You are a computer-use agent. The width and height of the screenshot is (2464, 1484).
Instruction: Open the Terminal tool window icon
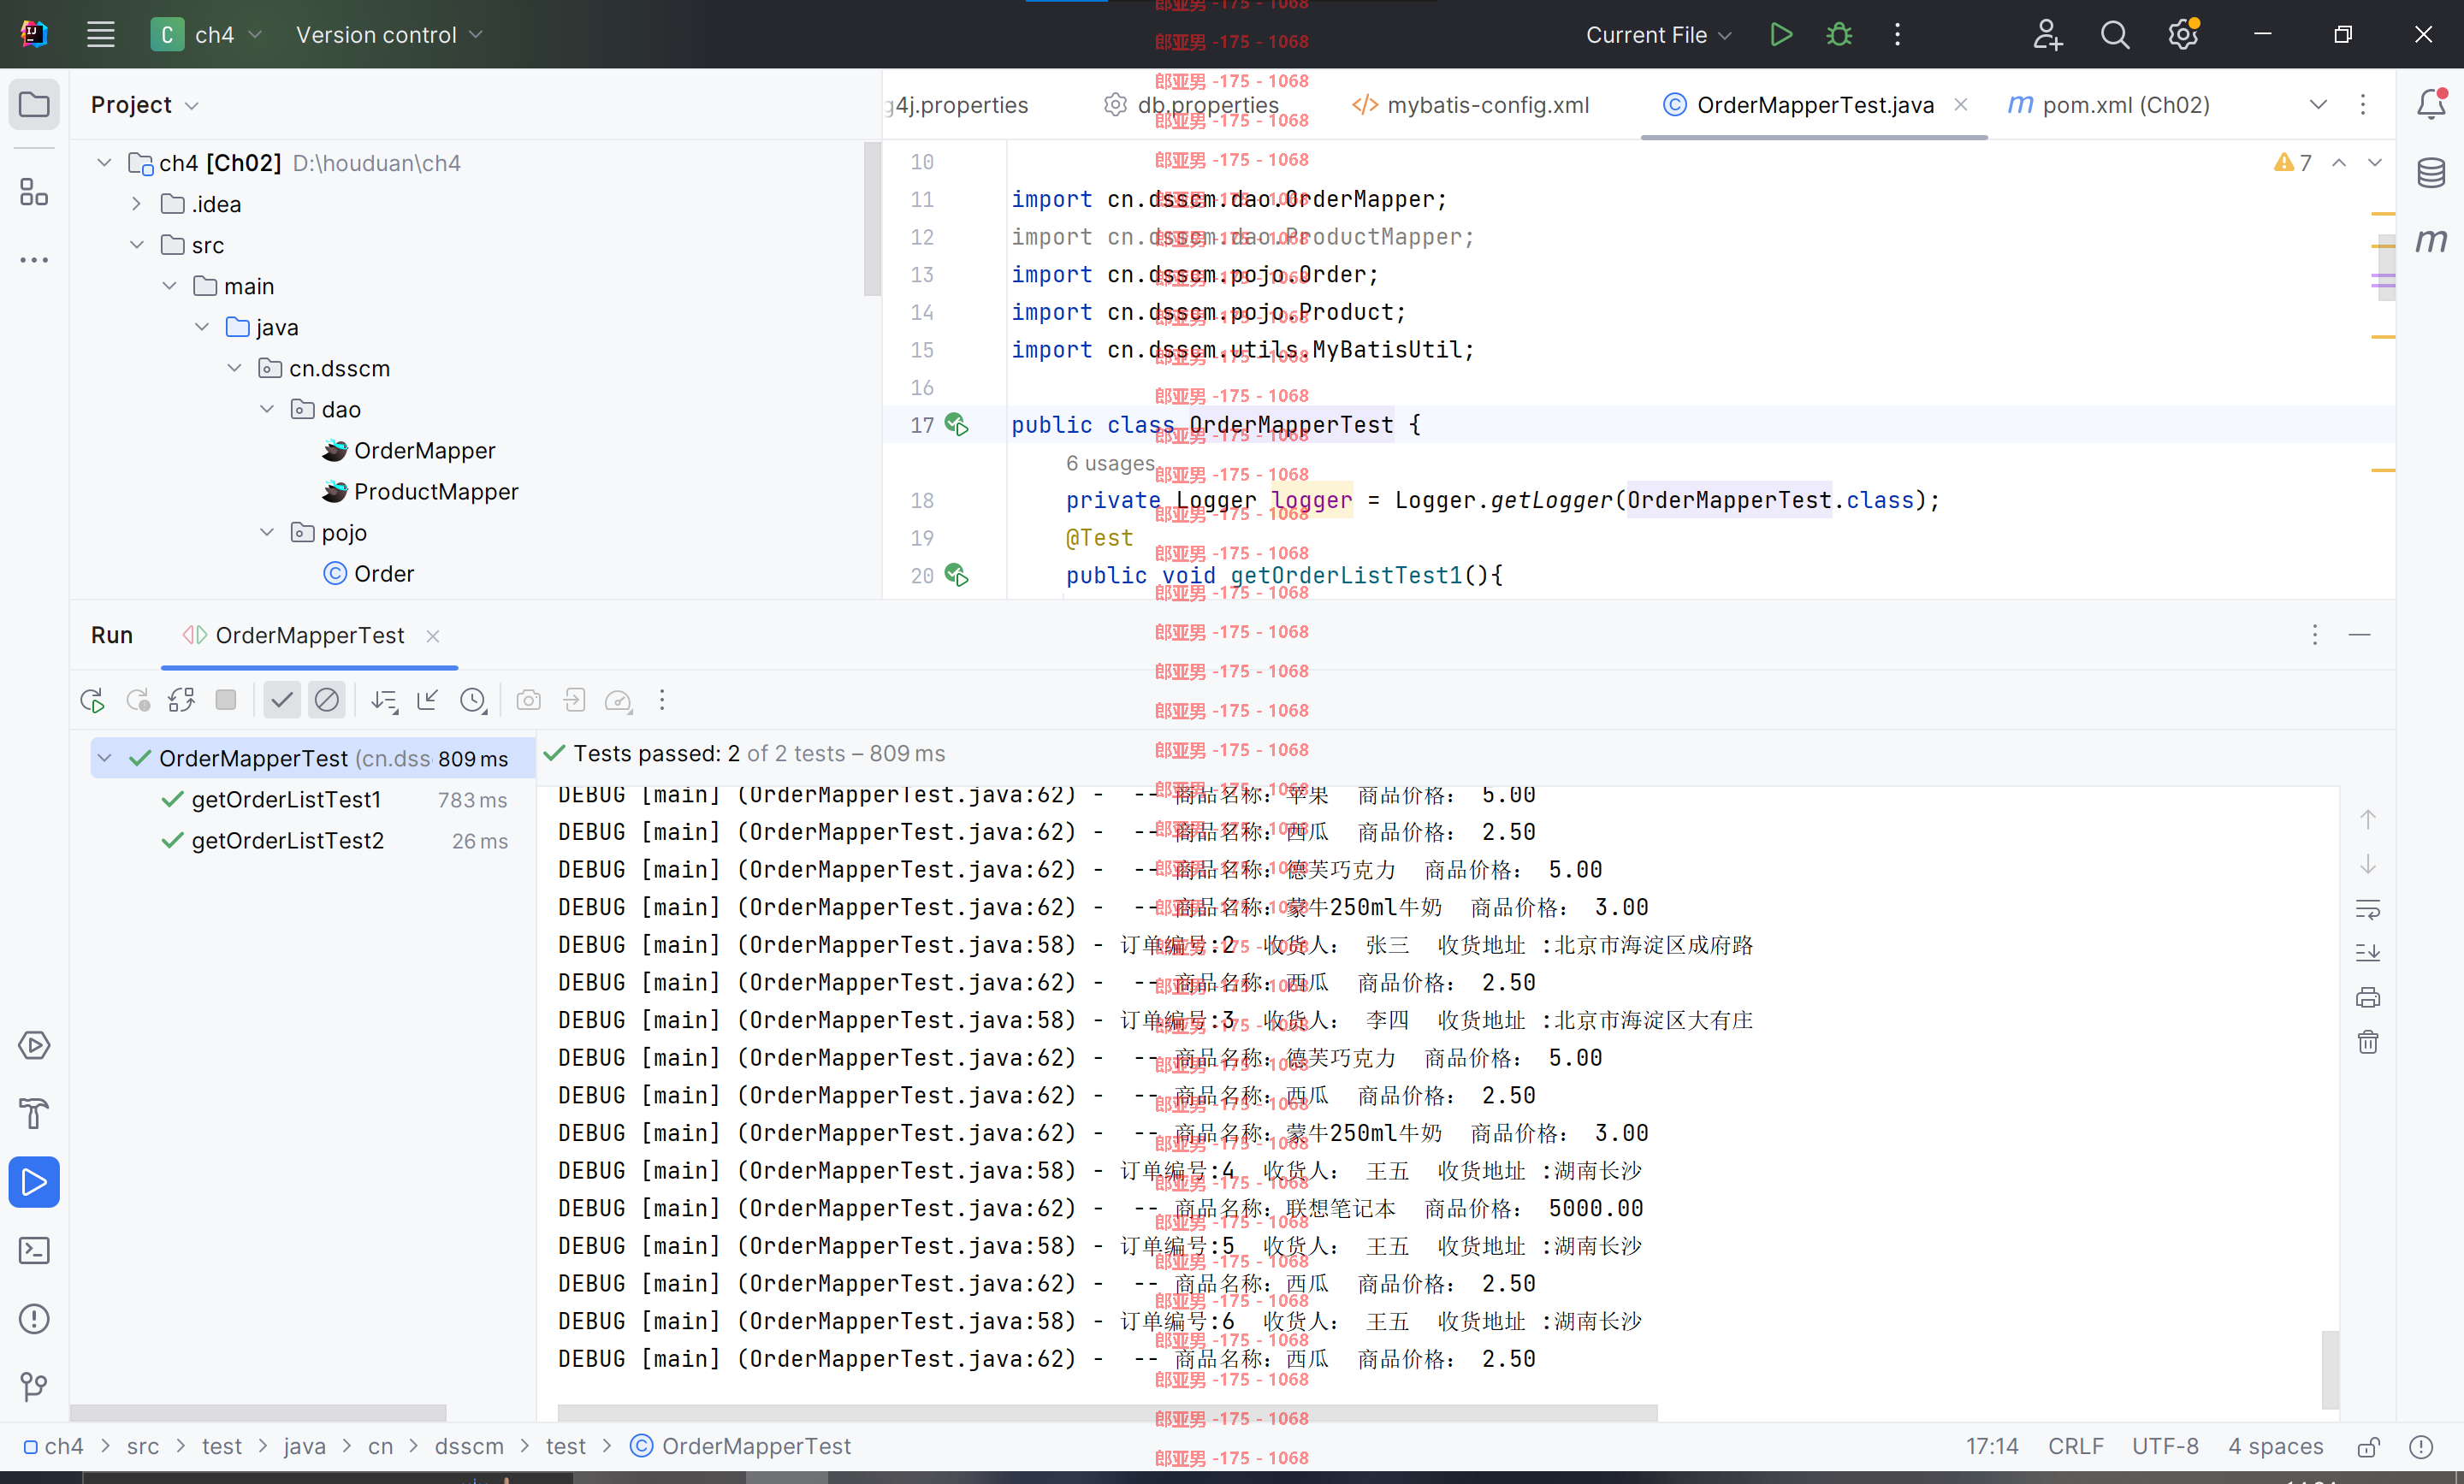point(34,1251)
